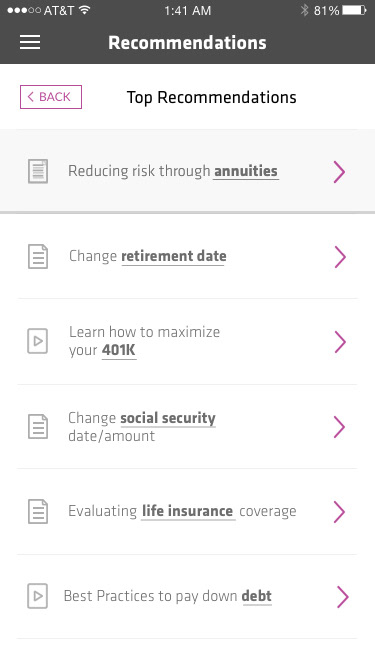Expand annuities recommendation with pink chevron
Screen dimensions: 375x667
pos(339,172)
